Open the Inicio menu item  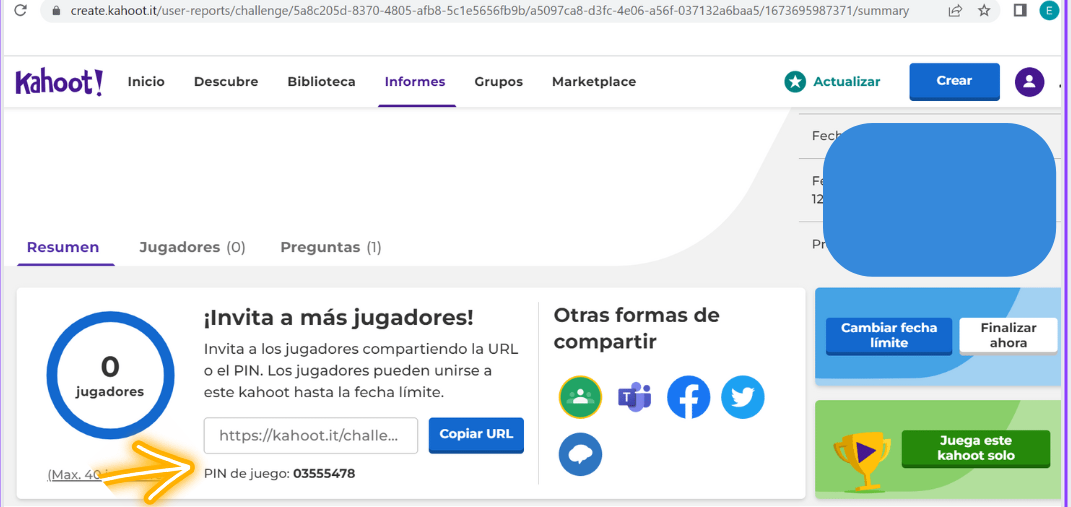pyautogui.click(x=146, y=82)
